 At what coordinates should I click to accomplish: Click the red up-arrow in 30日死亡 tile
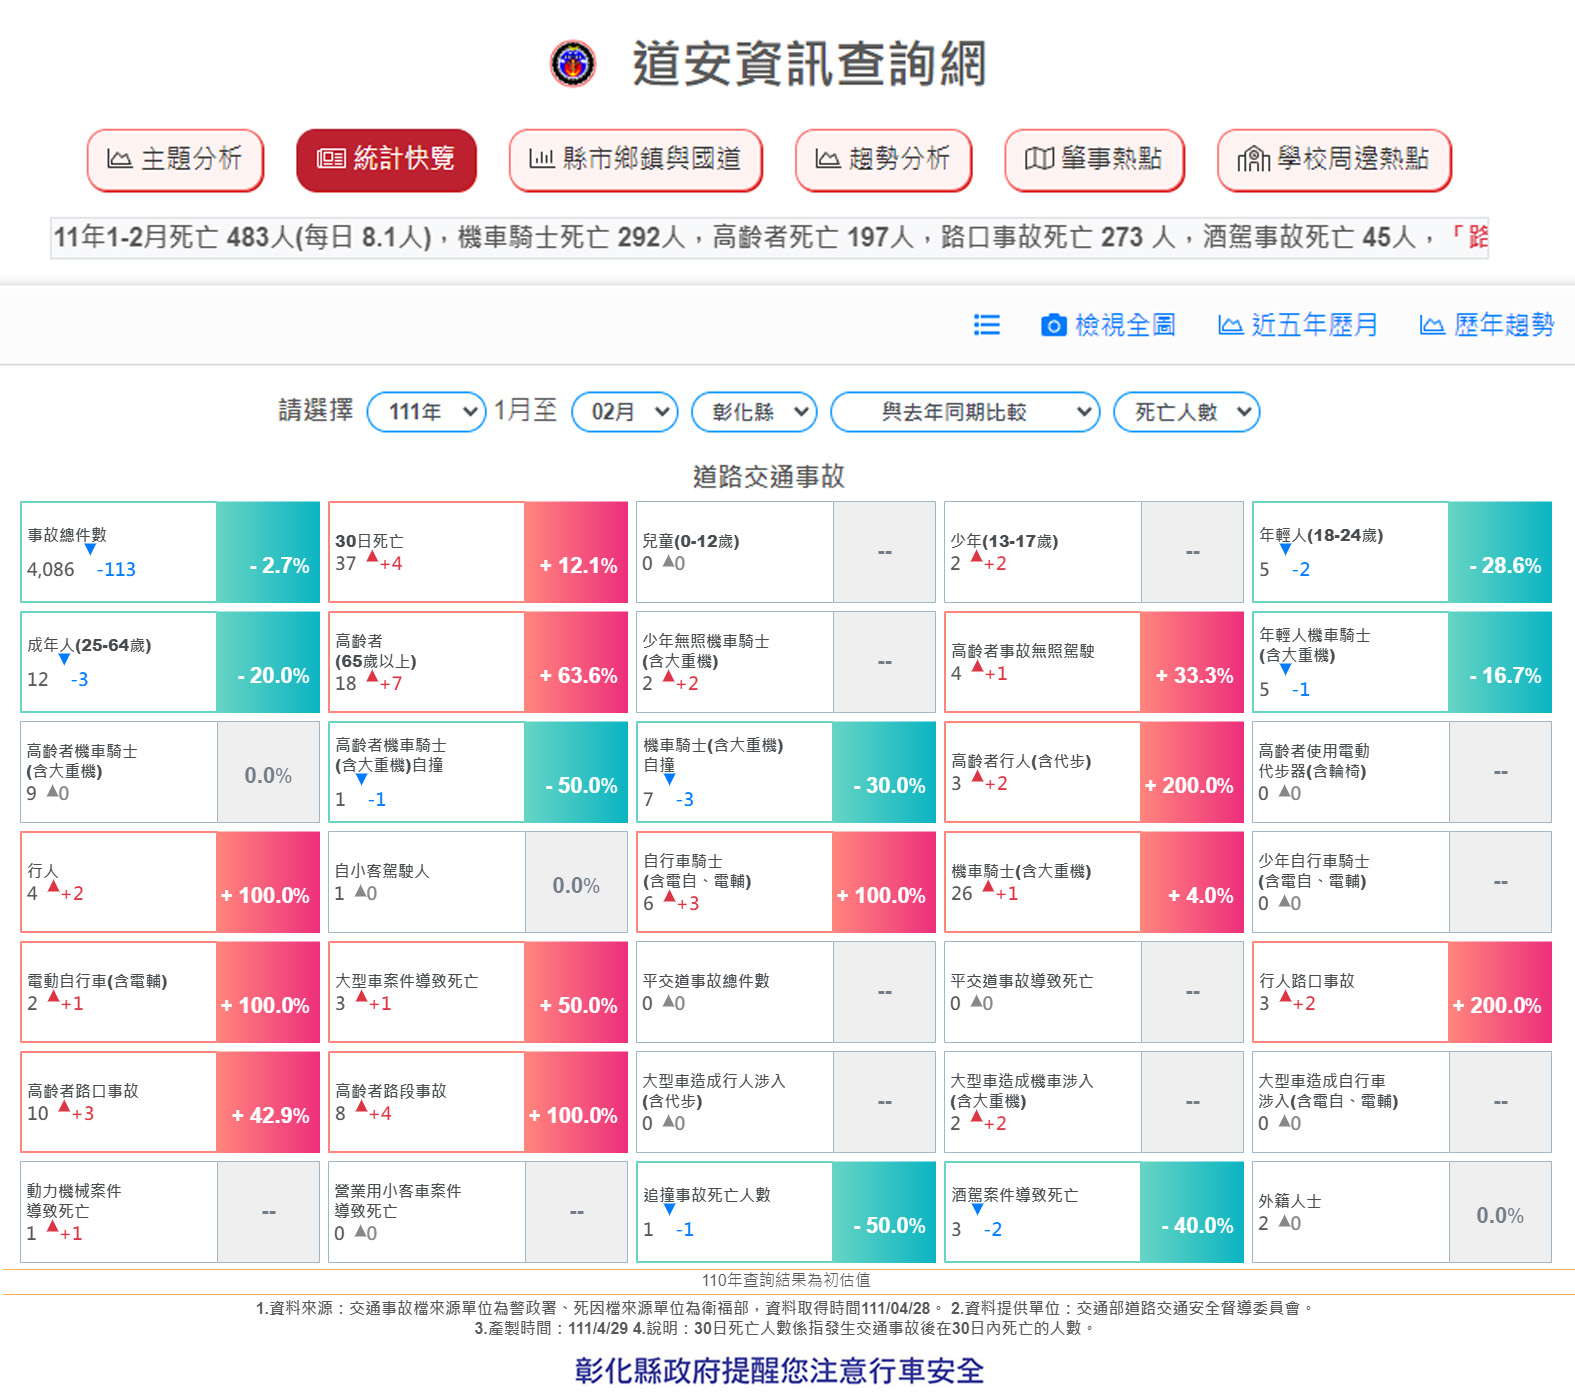(x=372, y=557)
